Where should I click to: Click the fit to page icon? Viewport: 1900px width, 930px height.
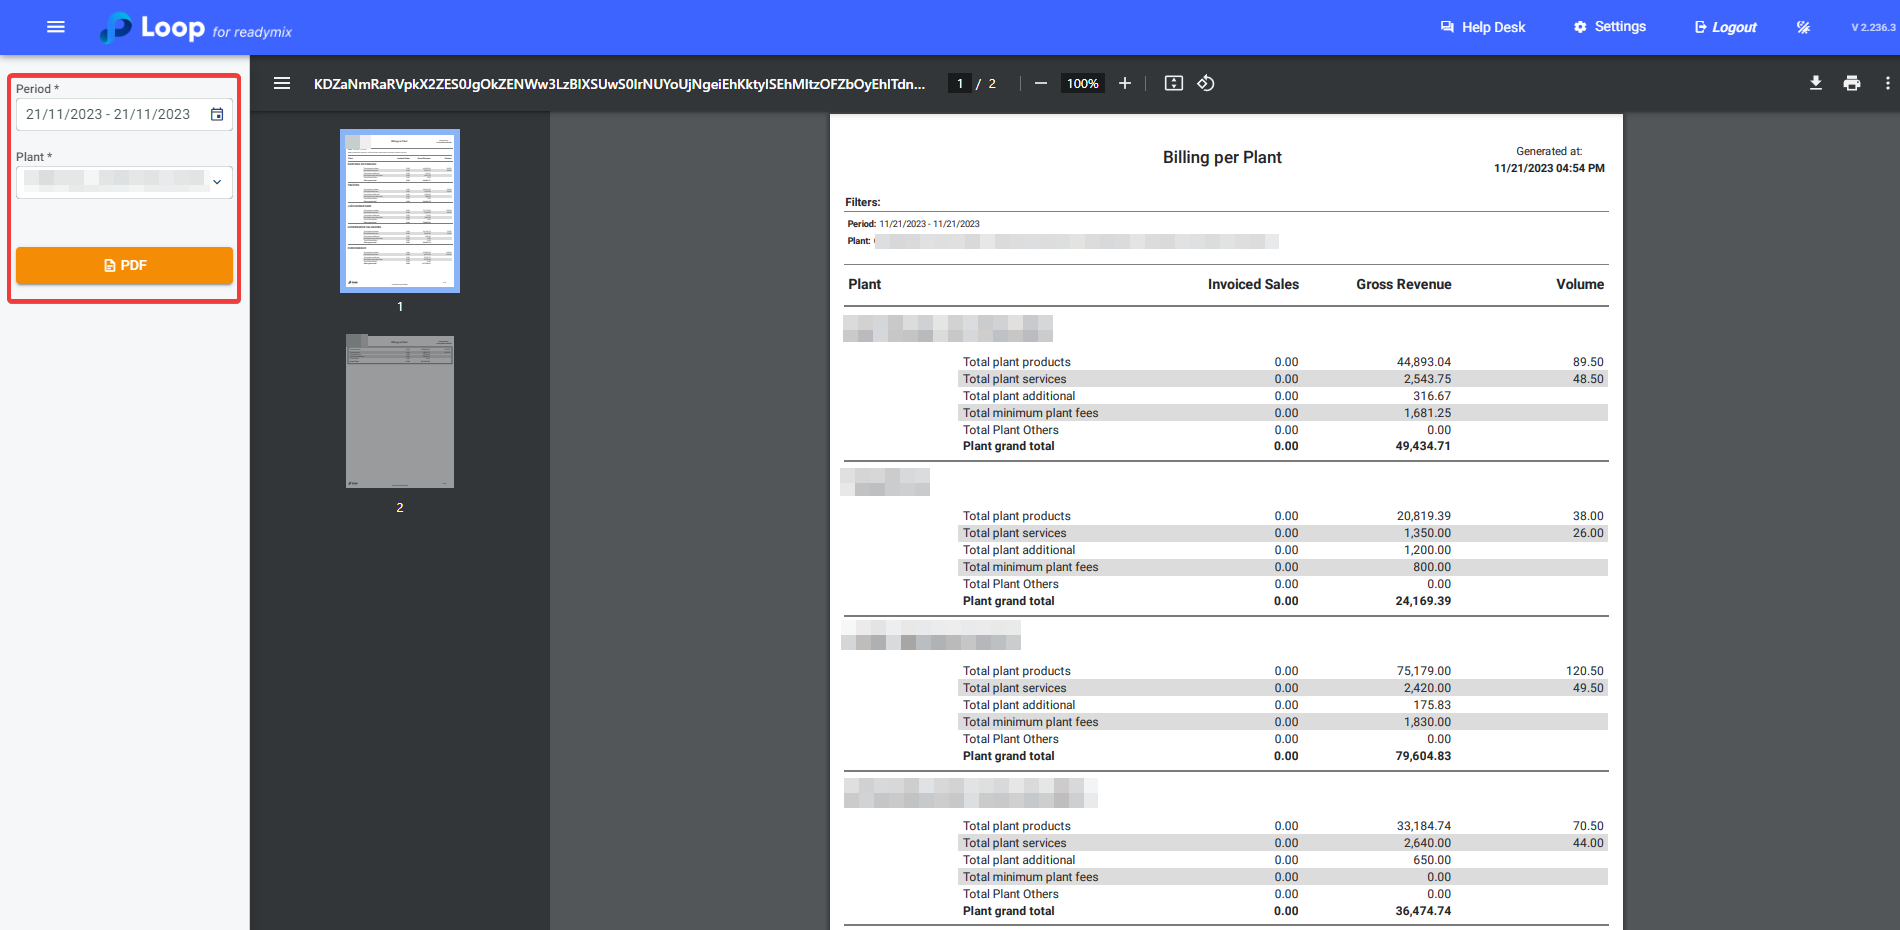pos(1174,83)
